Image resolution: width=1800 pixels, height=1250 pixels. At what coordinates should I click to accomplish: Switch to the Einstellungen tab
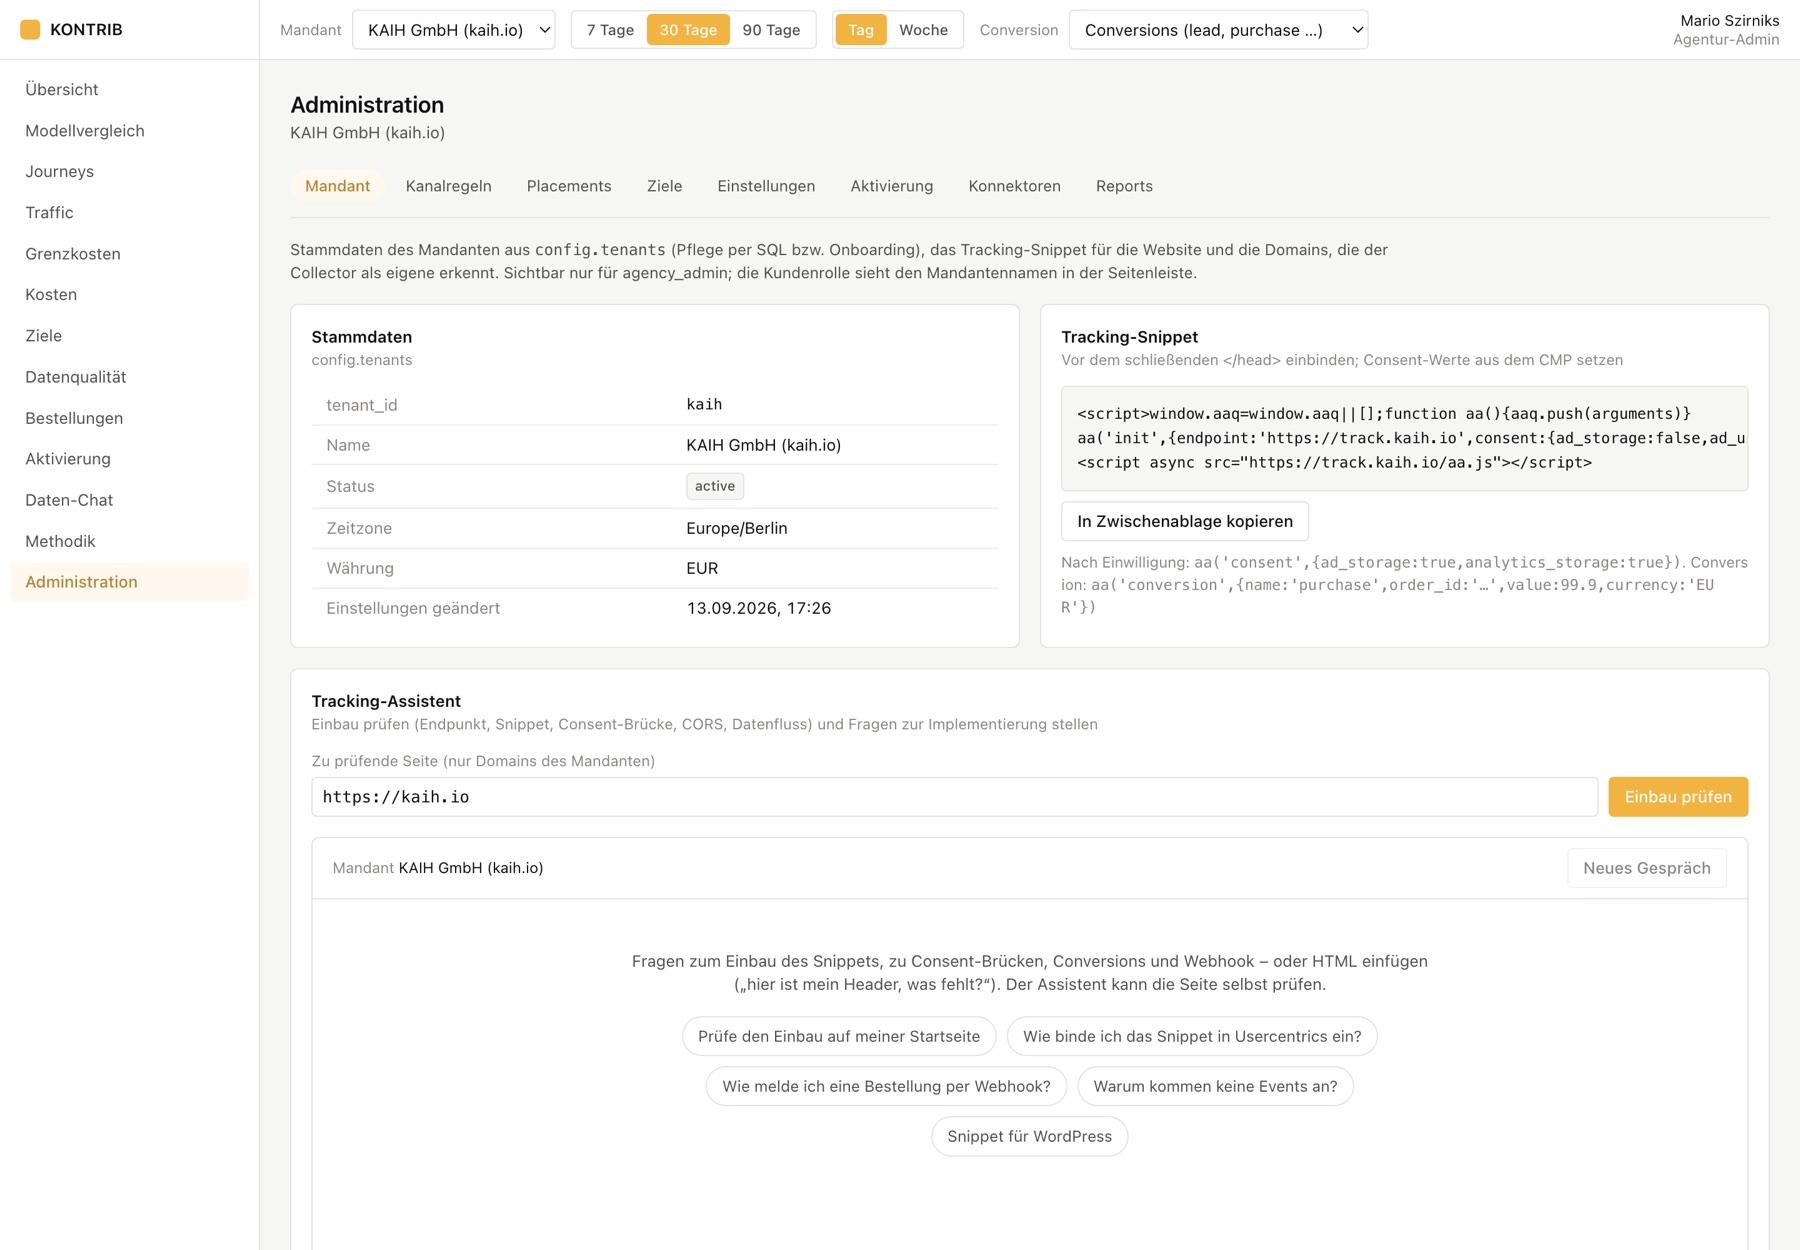tap(766, 186)
